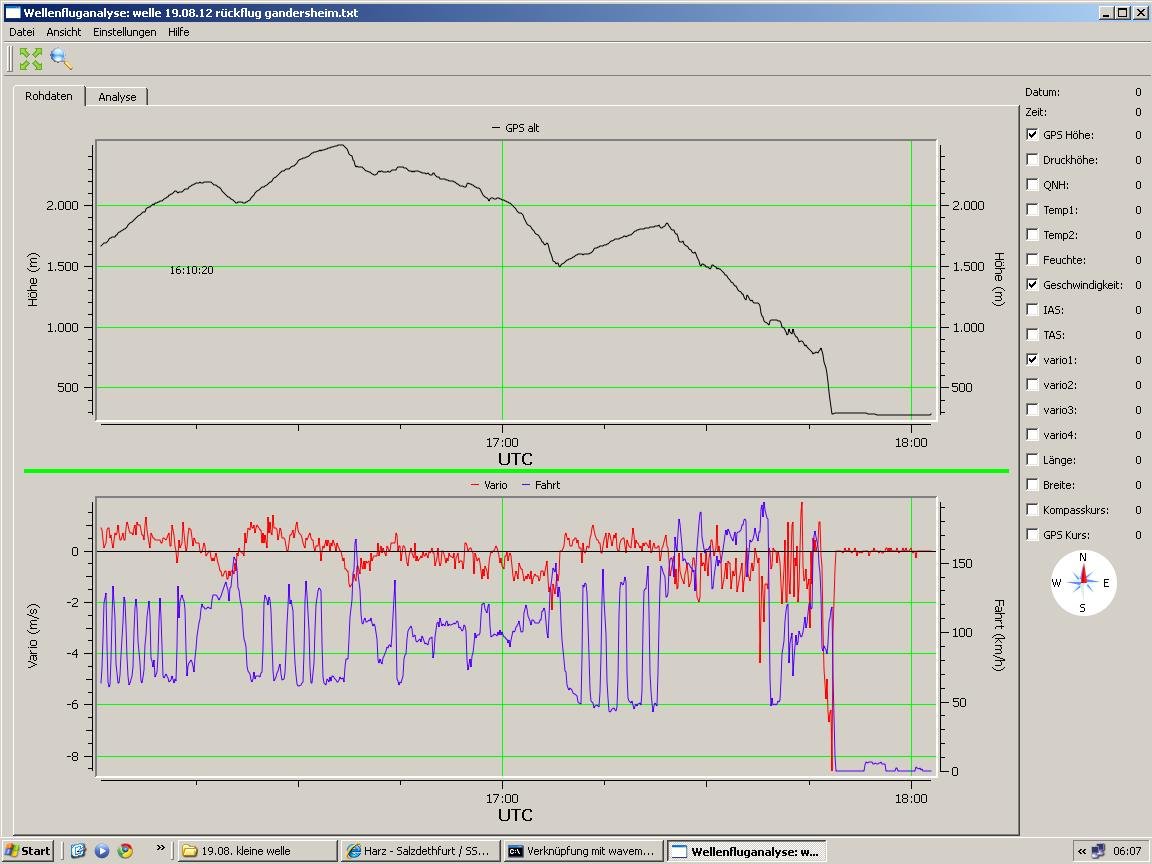Click the magnifying glass zoom tool
Viewport: 1152px width, 864px height.
tap(62, 59)
